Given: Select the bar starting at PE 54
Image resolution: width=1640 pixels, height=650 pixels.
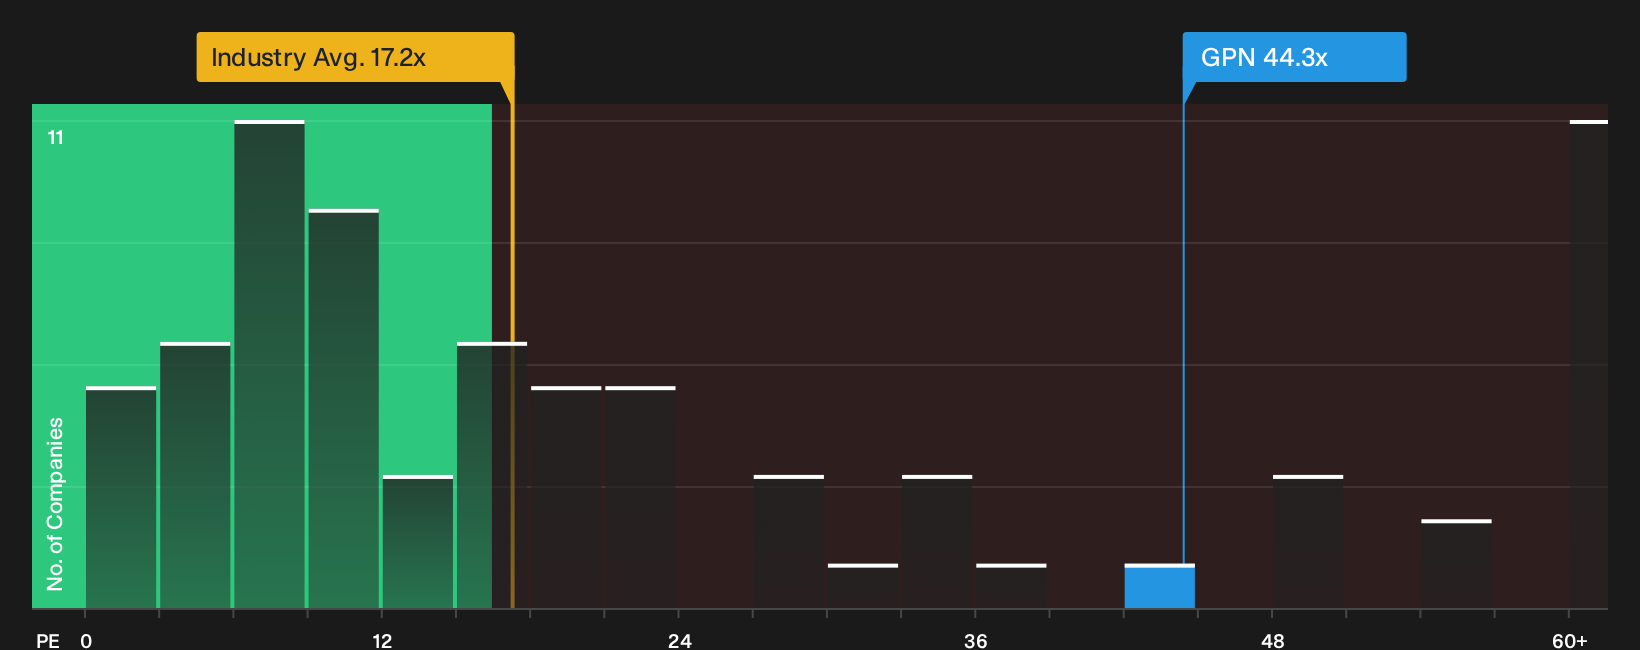Looking at the screenshot, I should (x=1456, y=564).
